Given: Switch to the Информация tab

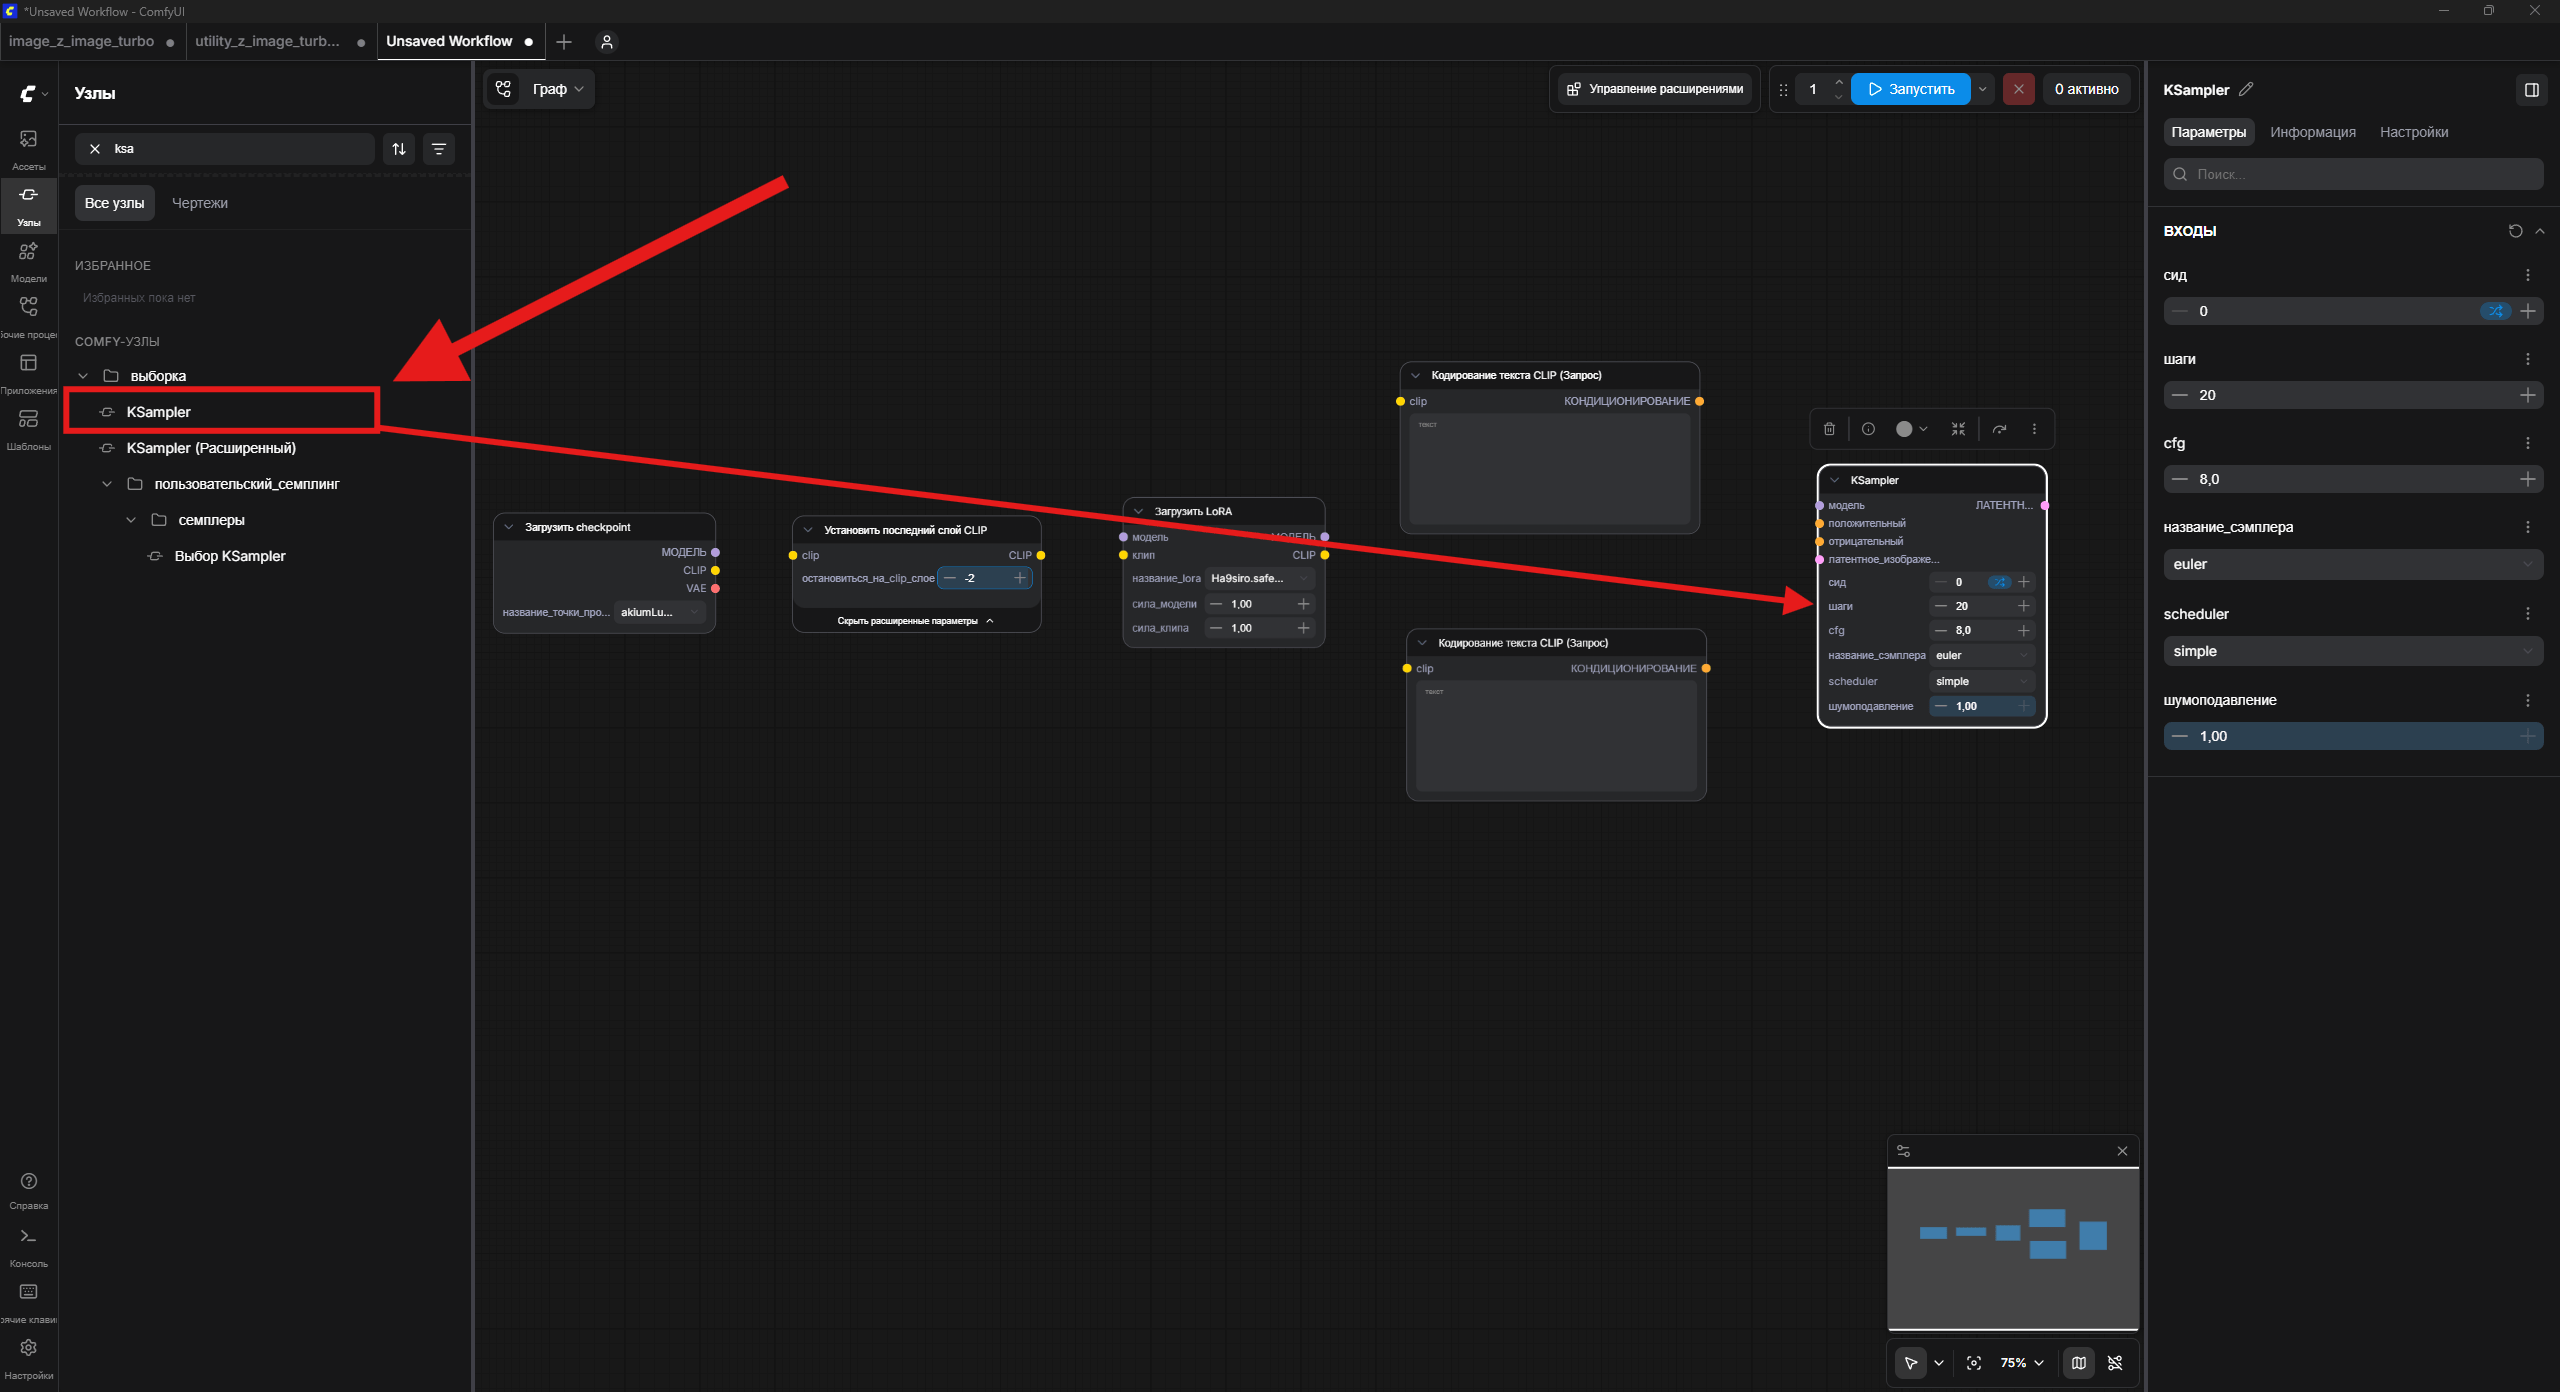Looking at the screenshot, I should click(2312, 132).
